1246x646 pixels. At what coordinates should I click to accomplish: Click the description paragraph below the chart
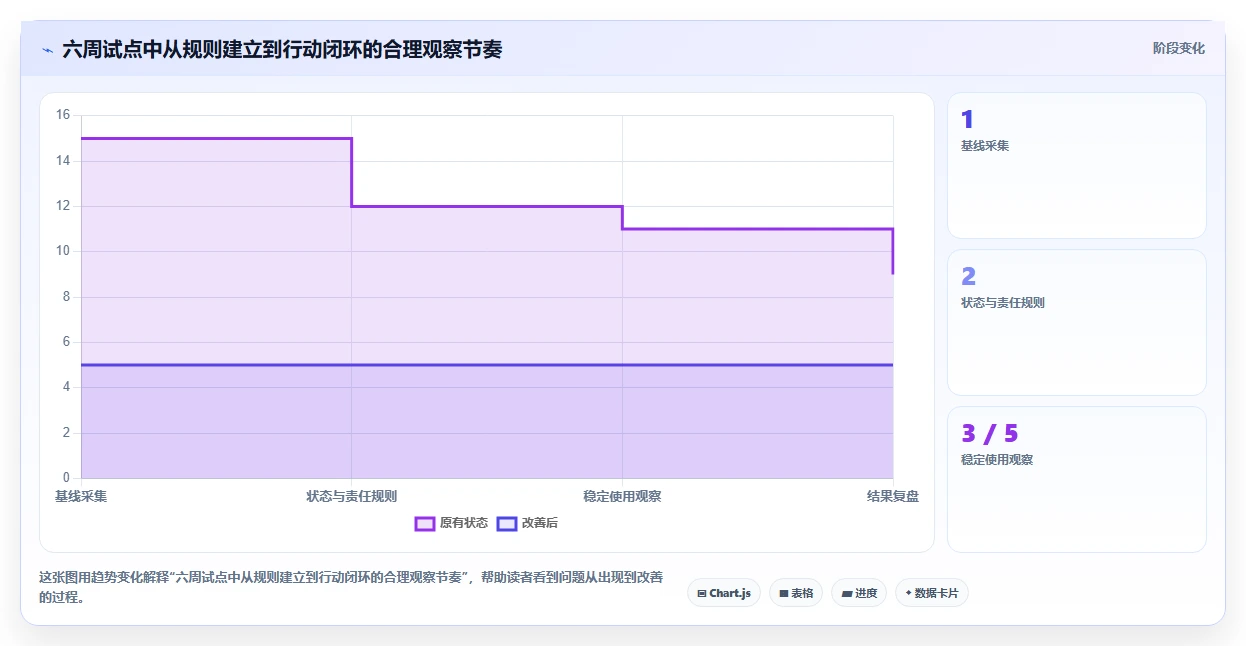(351, 587)
